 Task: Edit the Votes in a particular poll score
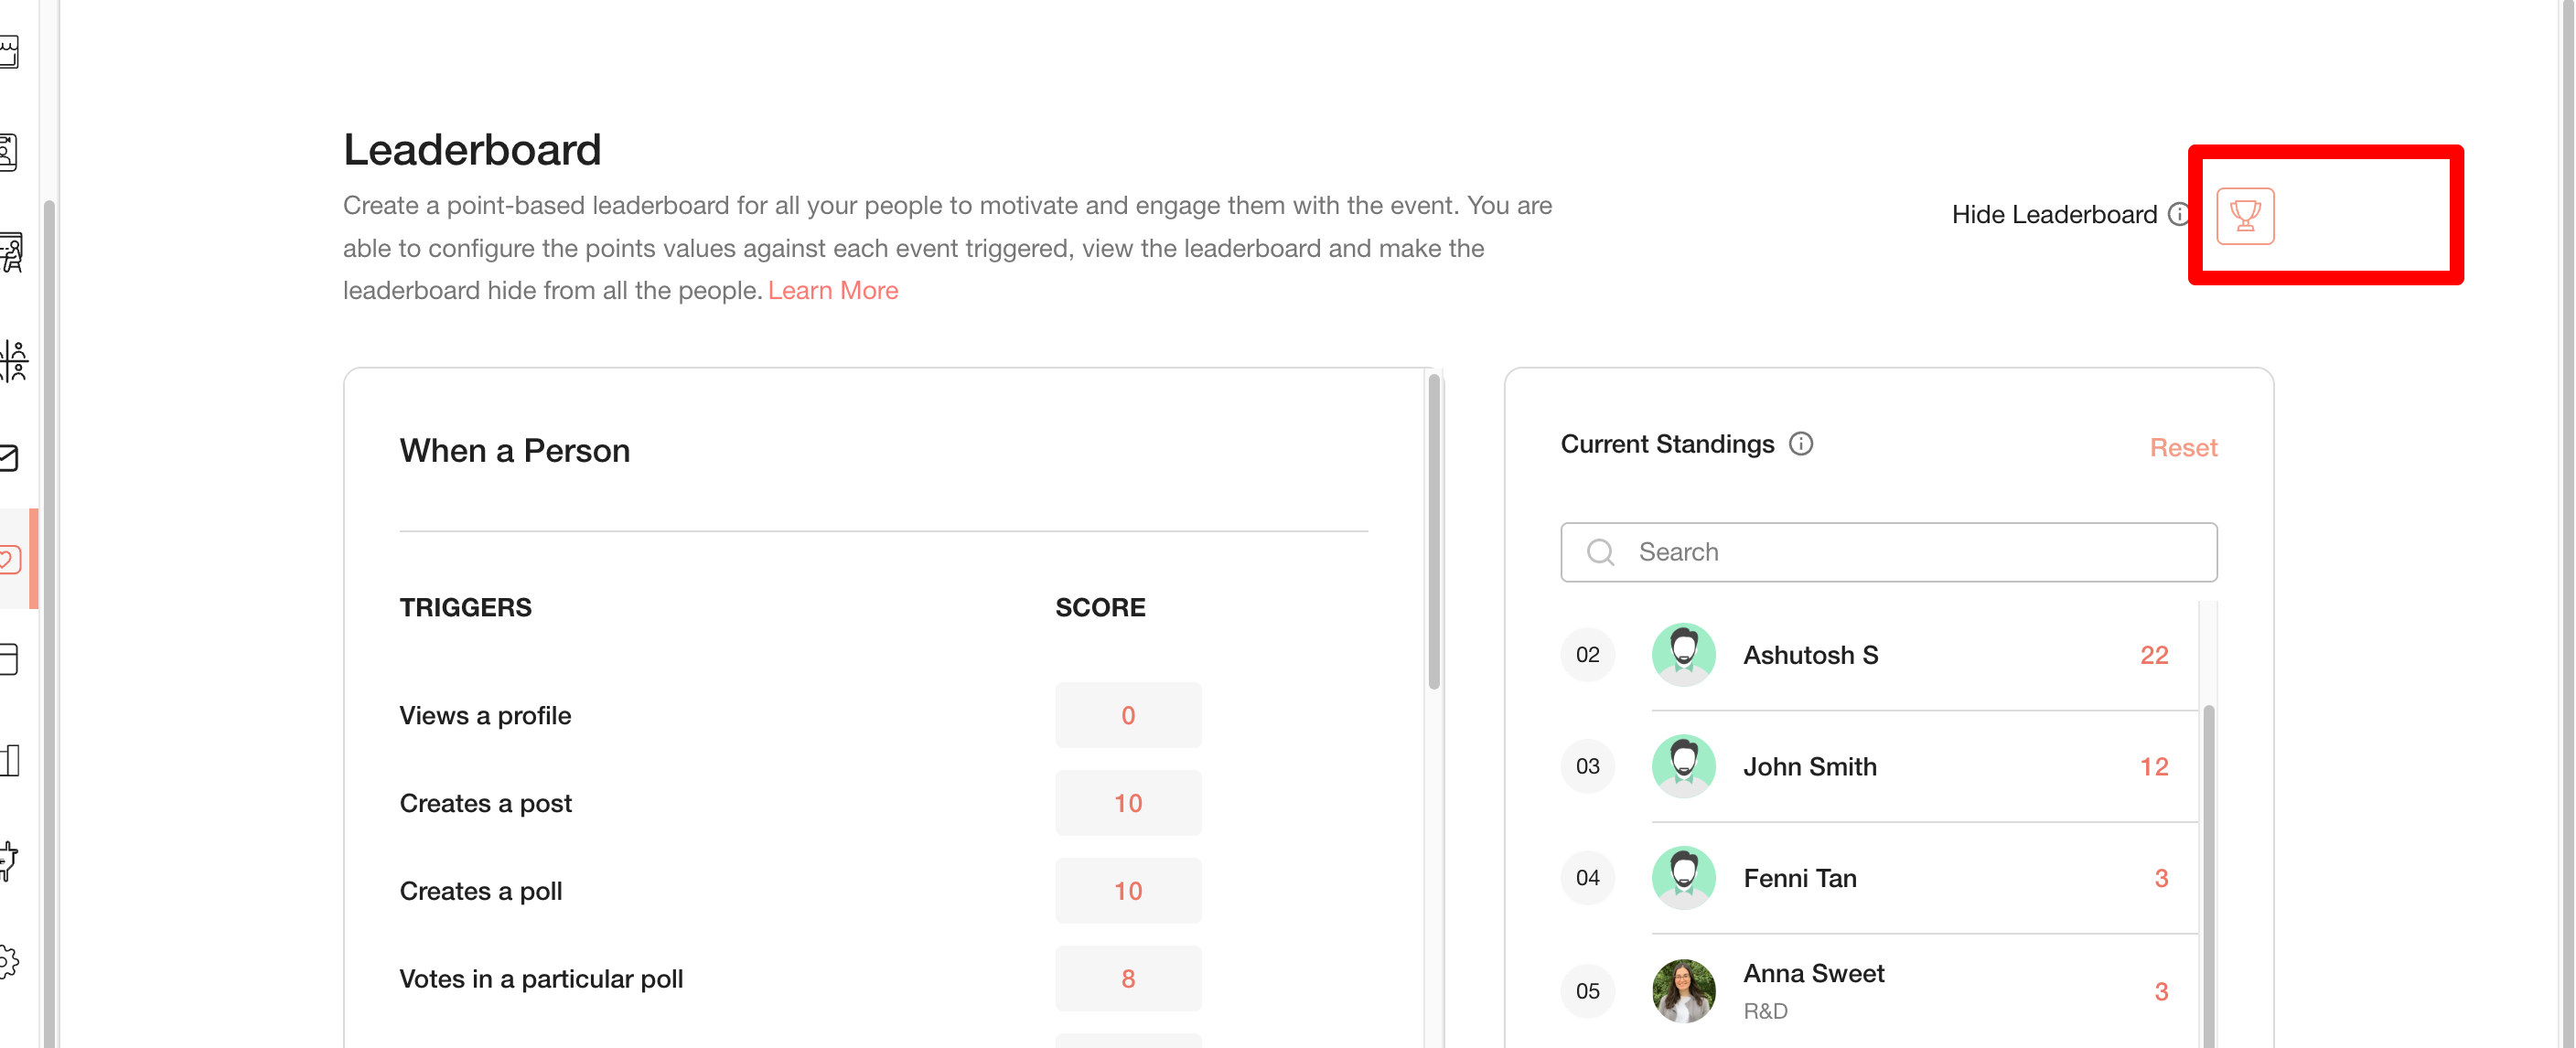pyautogui.click(x=1127, y=978)
